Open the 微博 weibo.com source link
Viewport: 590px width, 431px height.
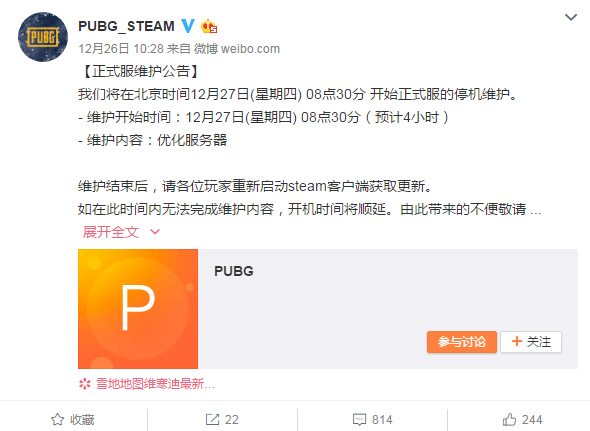pyautogui.click(x=237, y=49)
